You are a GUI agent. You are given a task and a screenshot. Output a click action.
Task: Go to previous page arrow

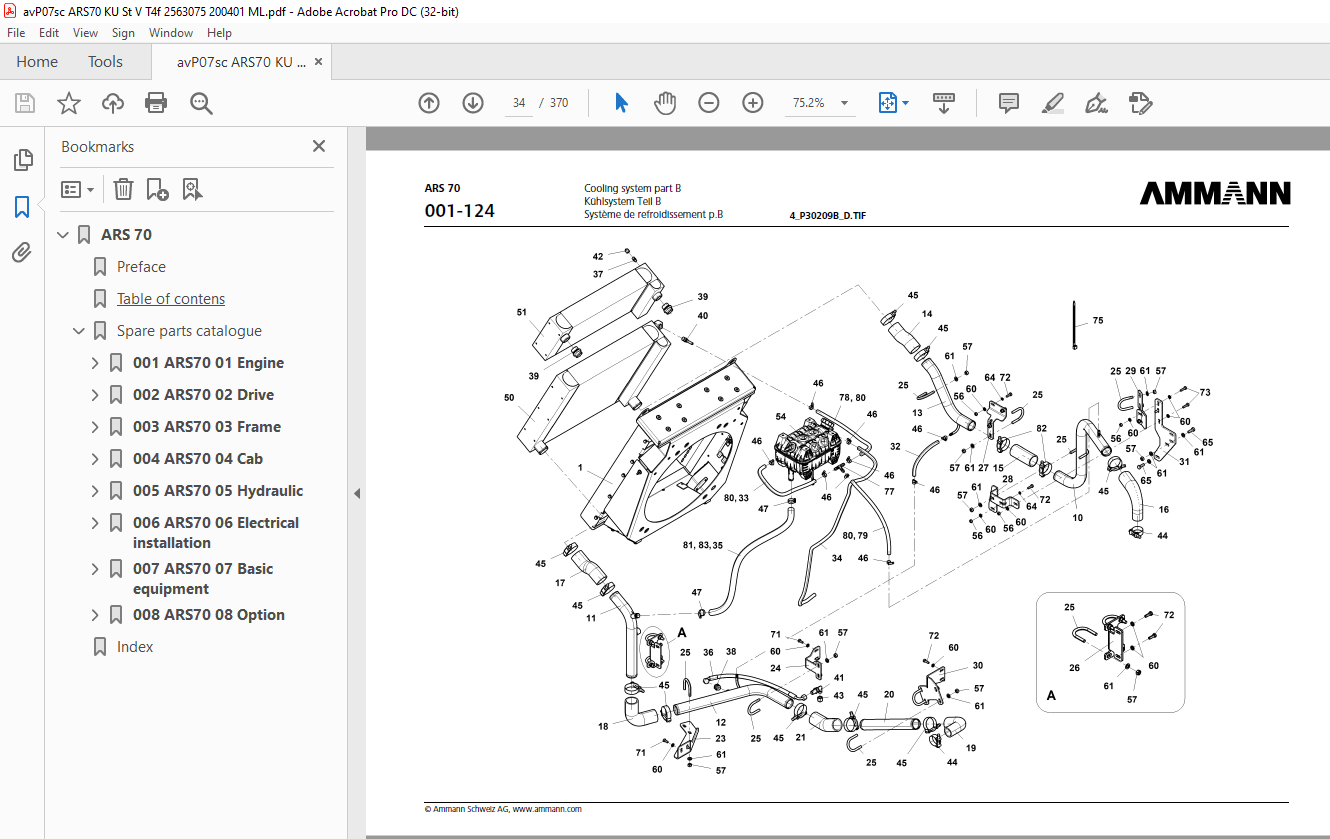pos(429,103)
